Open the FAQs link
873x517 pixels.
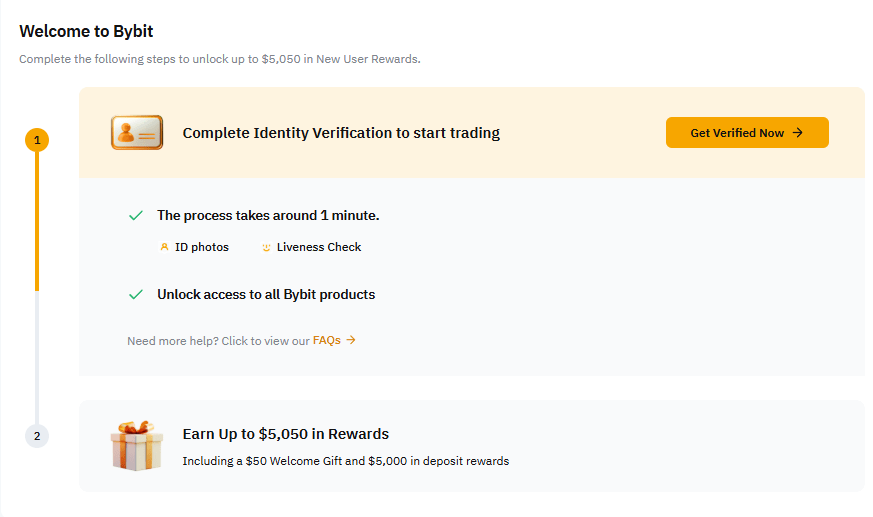coord(326,340)
